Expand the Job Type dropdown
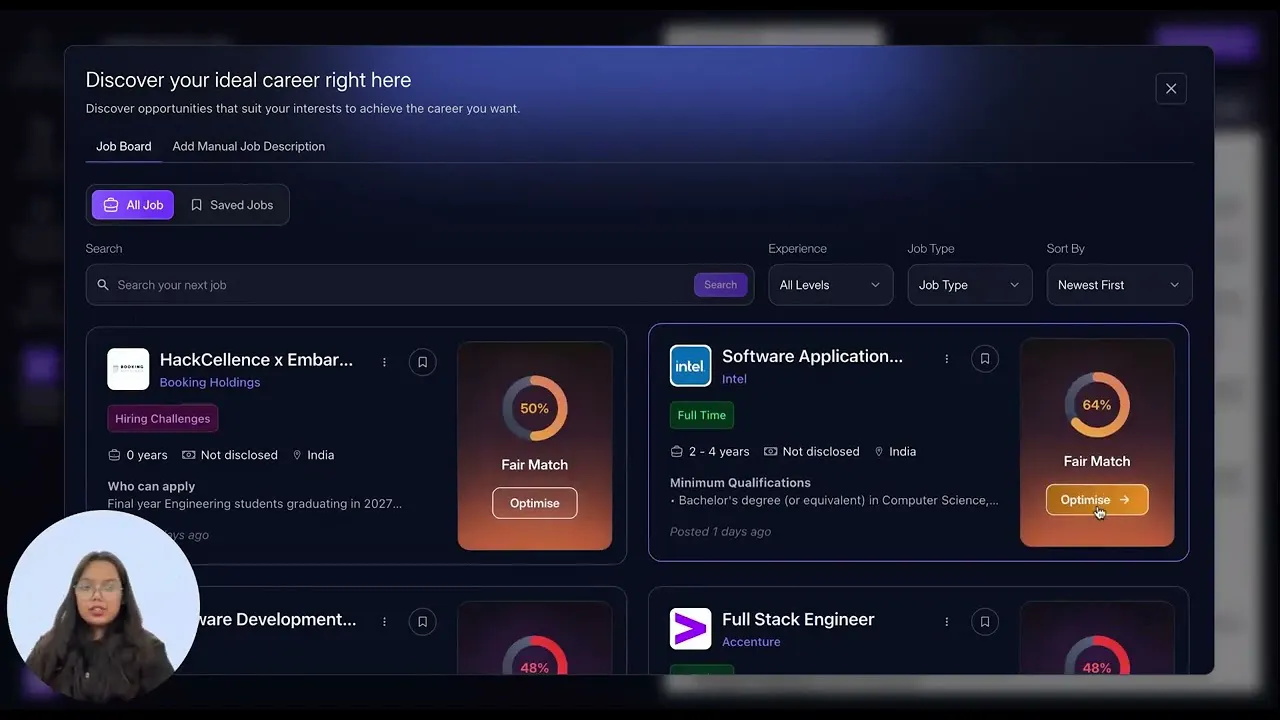1280x720 pixels. point(970,285)
